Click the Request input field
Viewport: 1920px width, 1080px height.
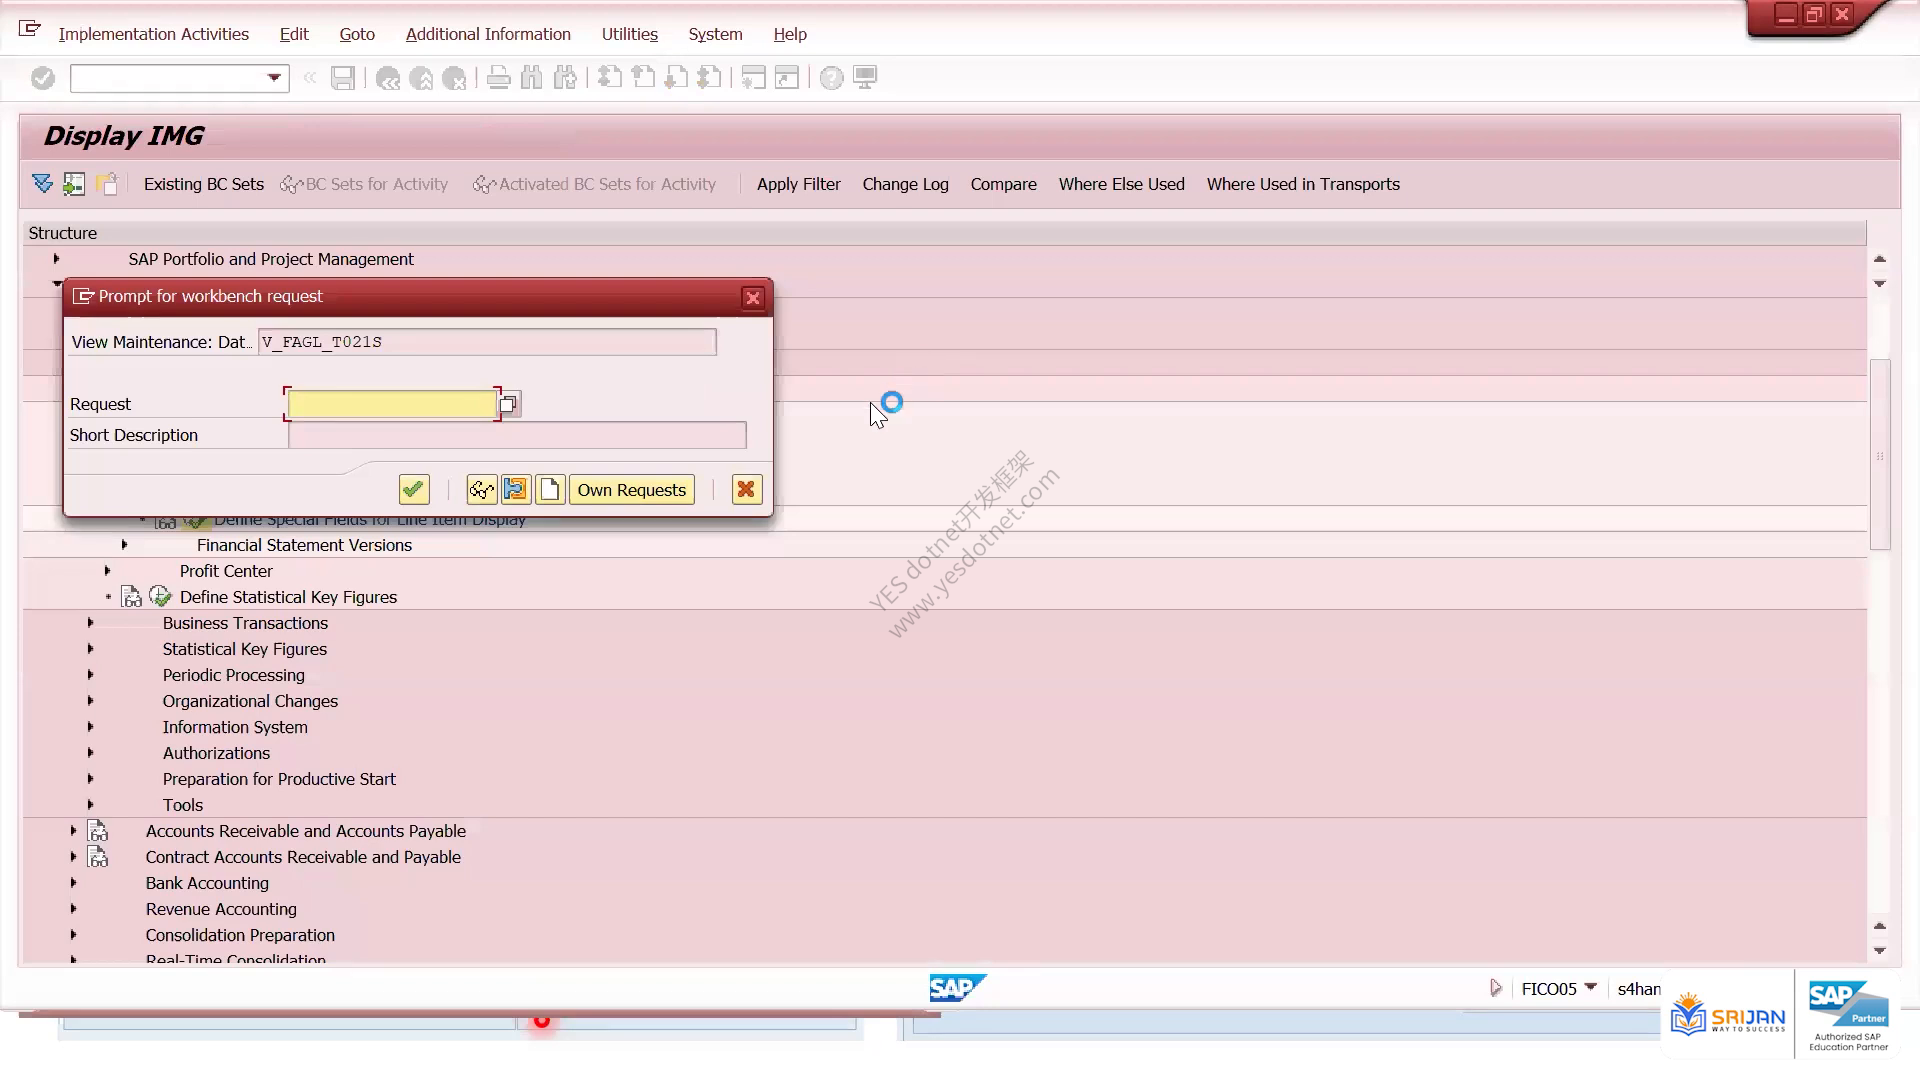tap(392, 404)
